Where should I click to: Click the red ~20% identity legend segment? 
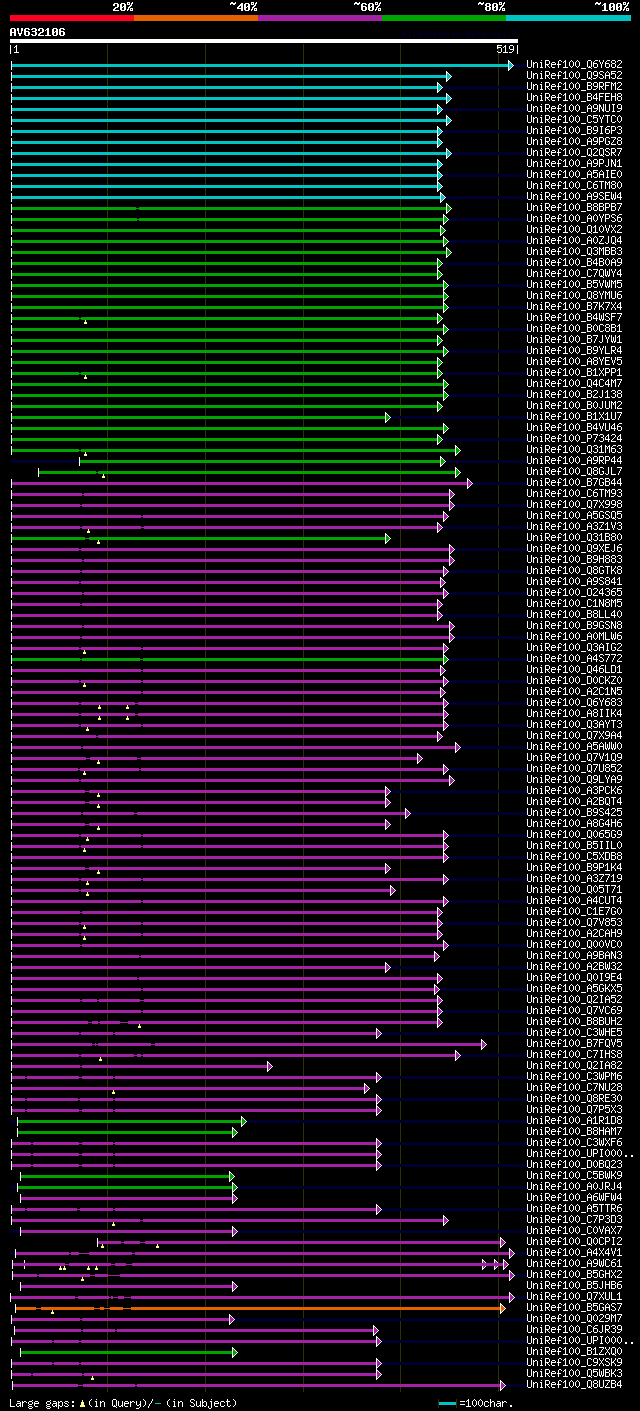(x=72, y=17)
